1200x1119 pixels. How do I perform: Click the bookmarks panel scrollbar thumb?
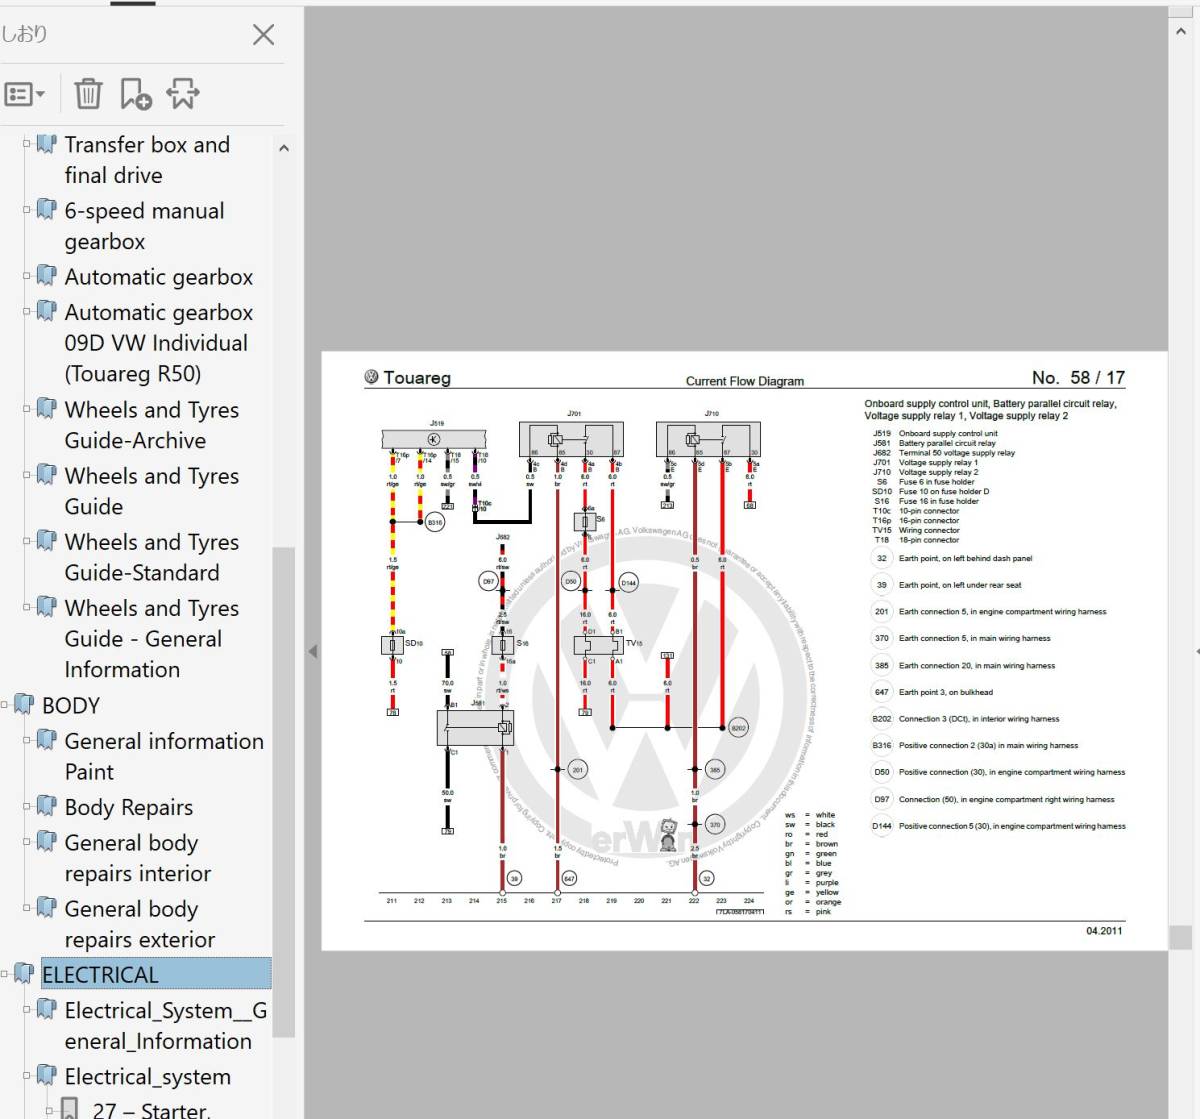(283, 791)
